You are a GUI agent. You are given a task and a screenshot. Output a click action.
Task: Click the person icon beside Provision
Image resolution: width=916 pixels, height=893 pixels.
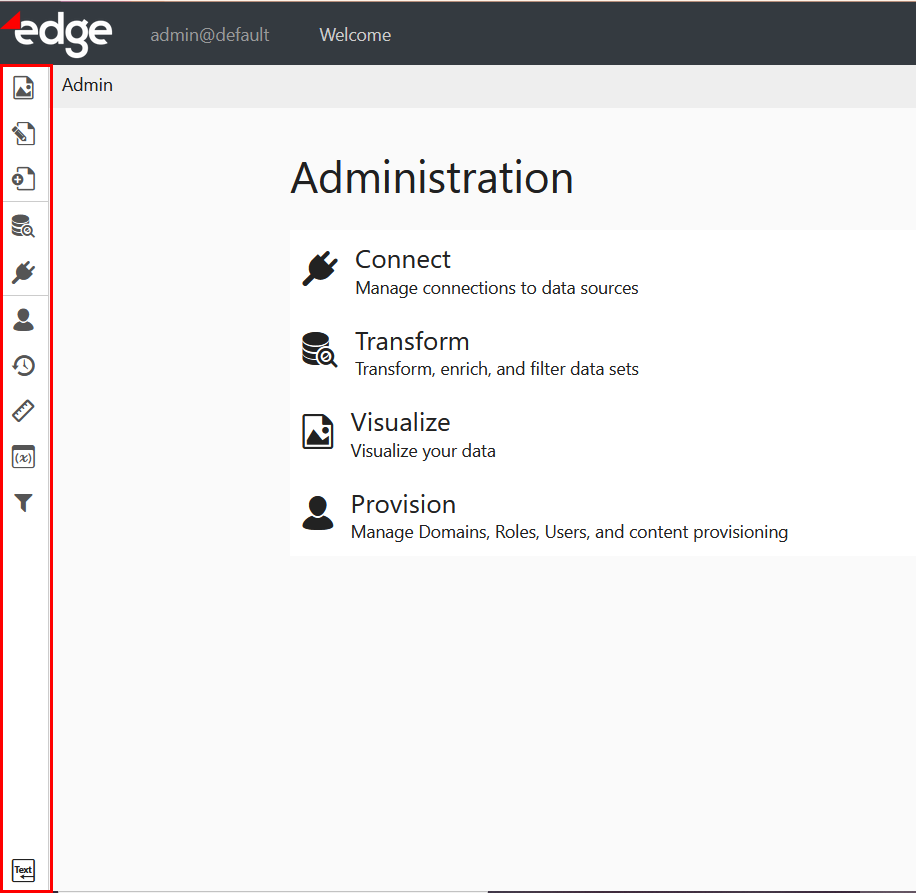click(318, 512)
